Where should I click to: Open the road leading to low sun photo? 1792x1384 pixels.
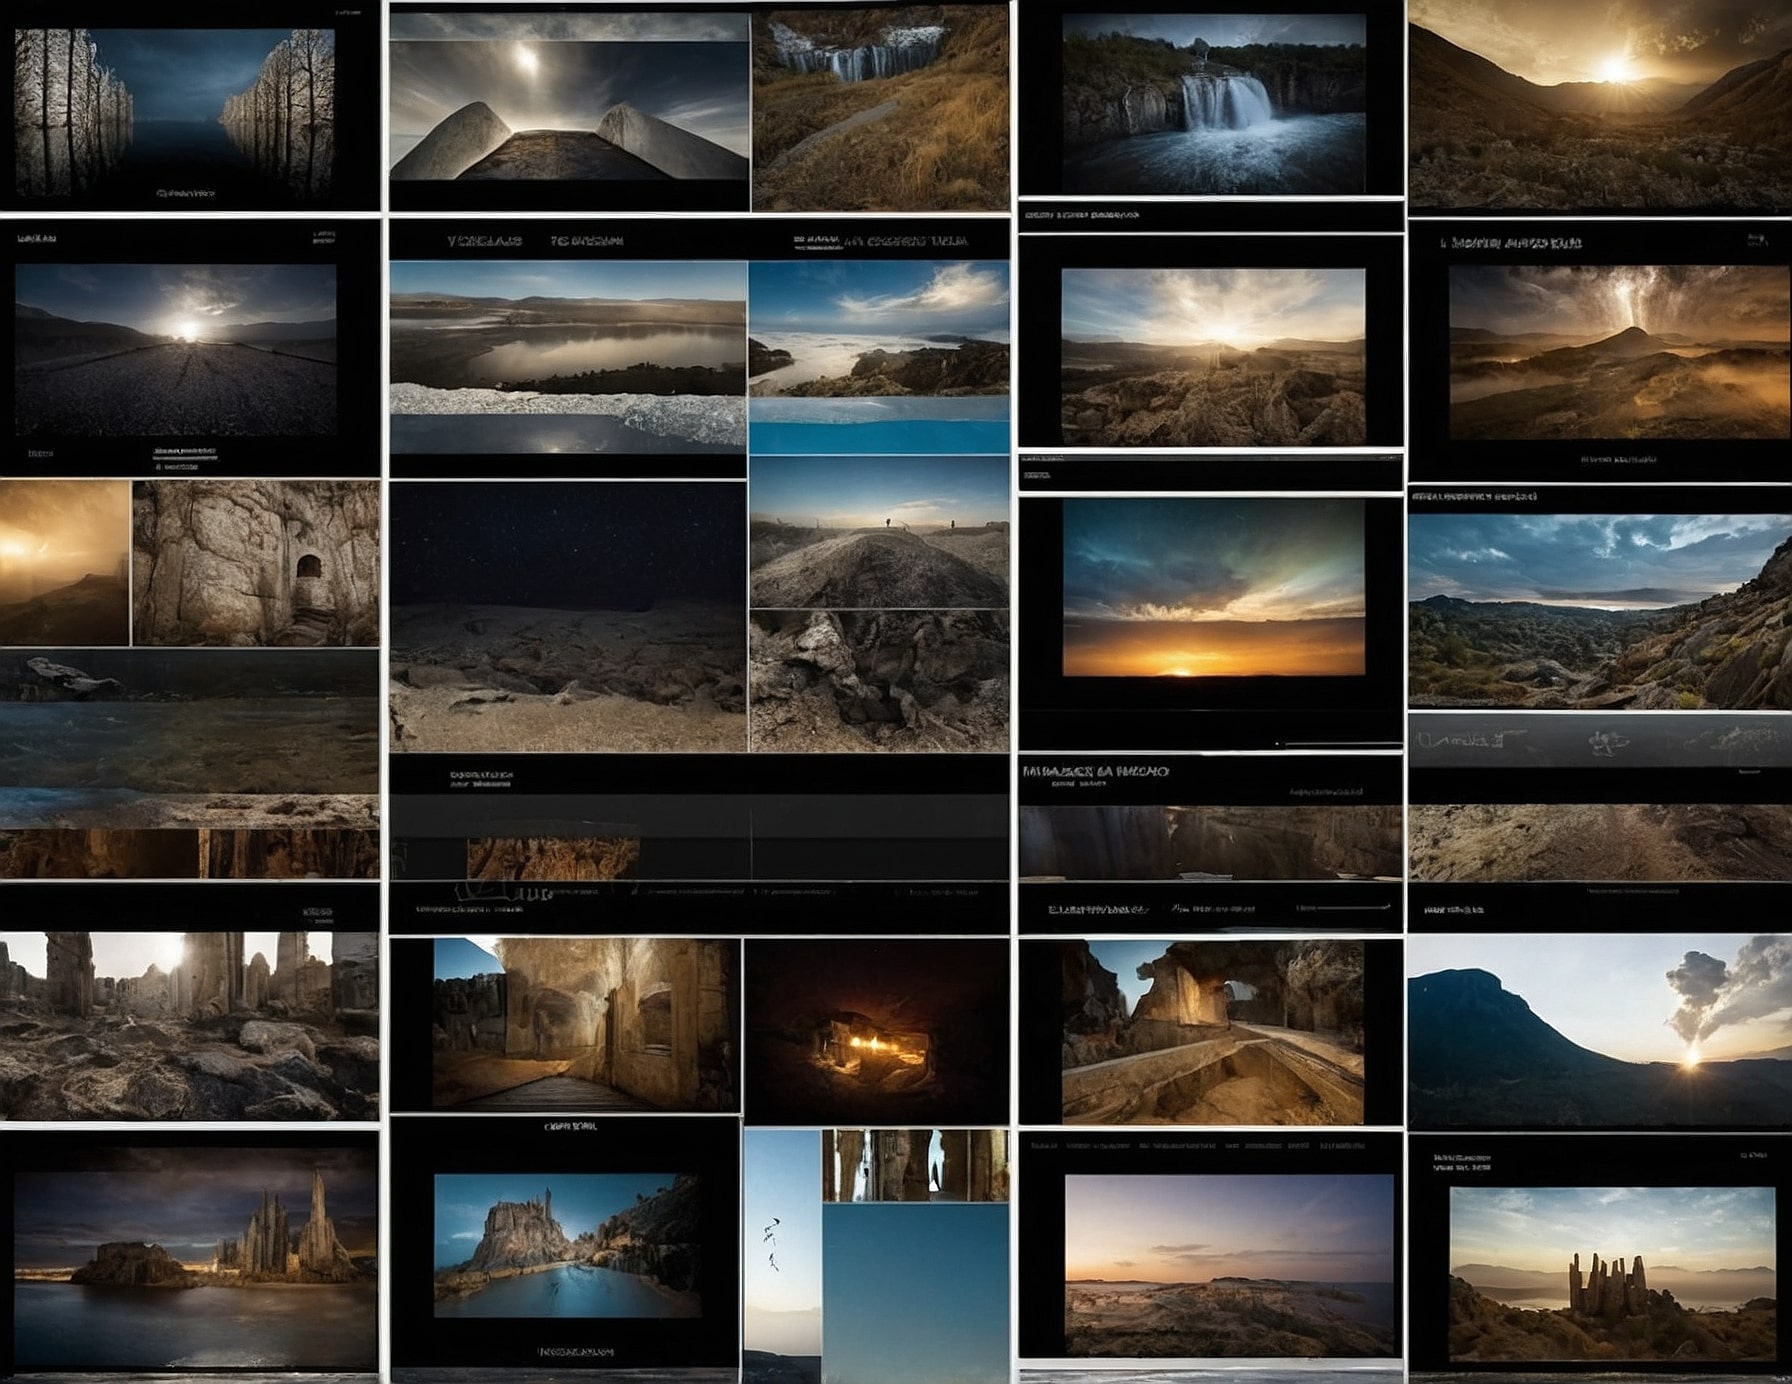tap(175, 349)
